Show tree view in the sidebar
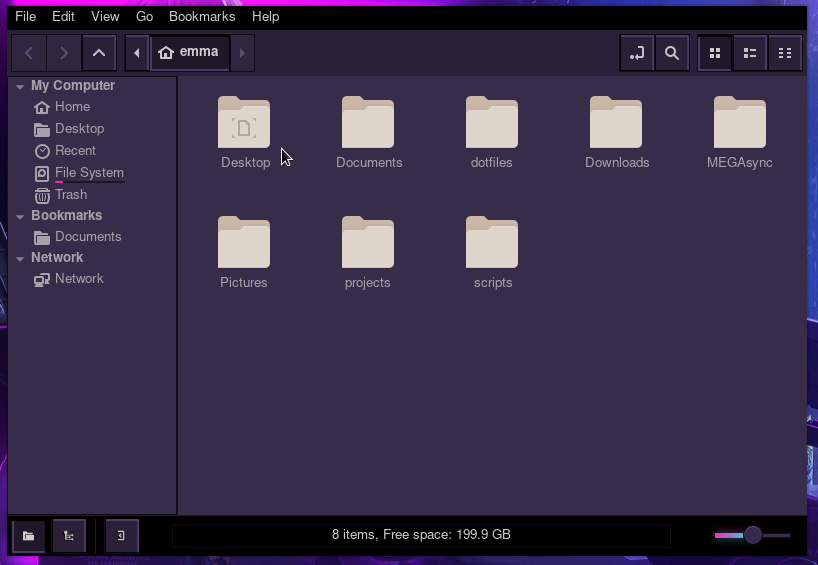Screen dimensions: 818x565 point(69,535)
